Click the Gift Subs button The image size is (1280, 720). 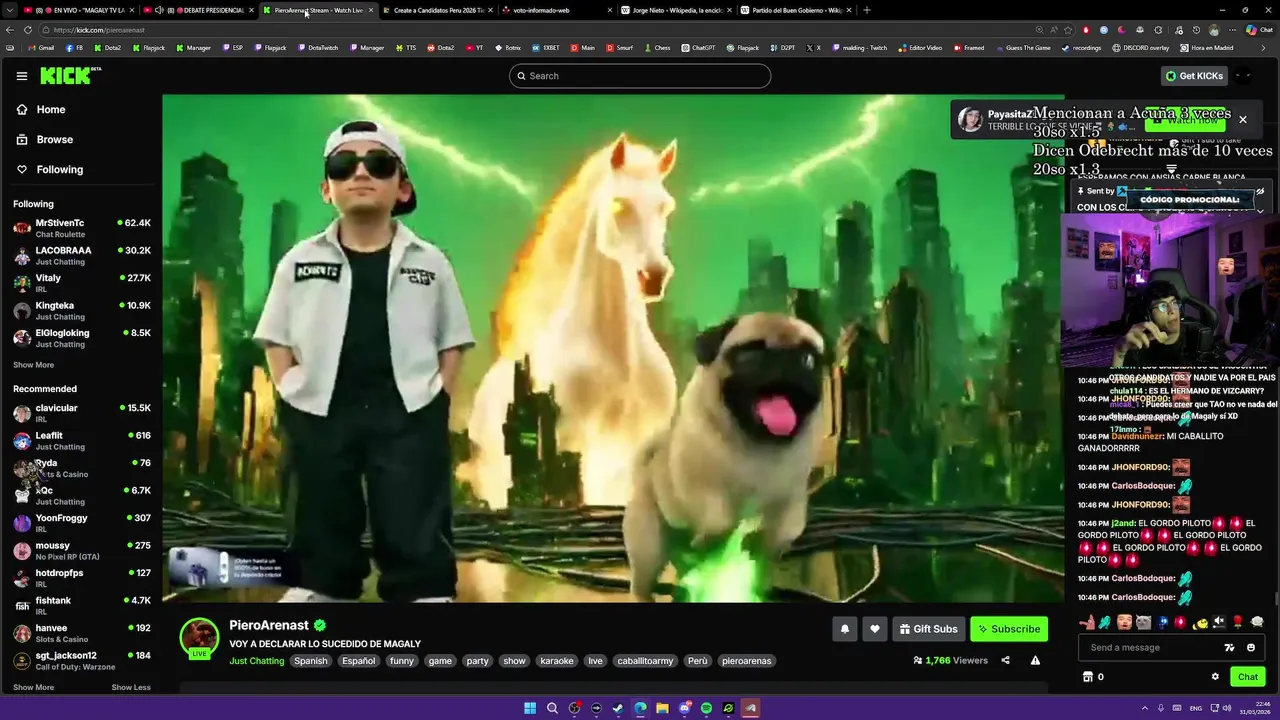[928, 629]
